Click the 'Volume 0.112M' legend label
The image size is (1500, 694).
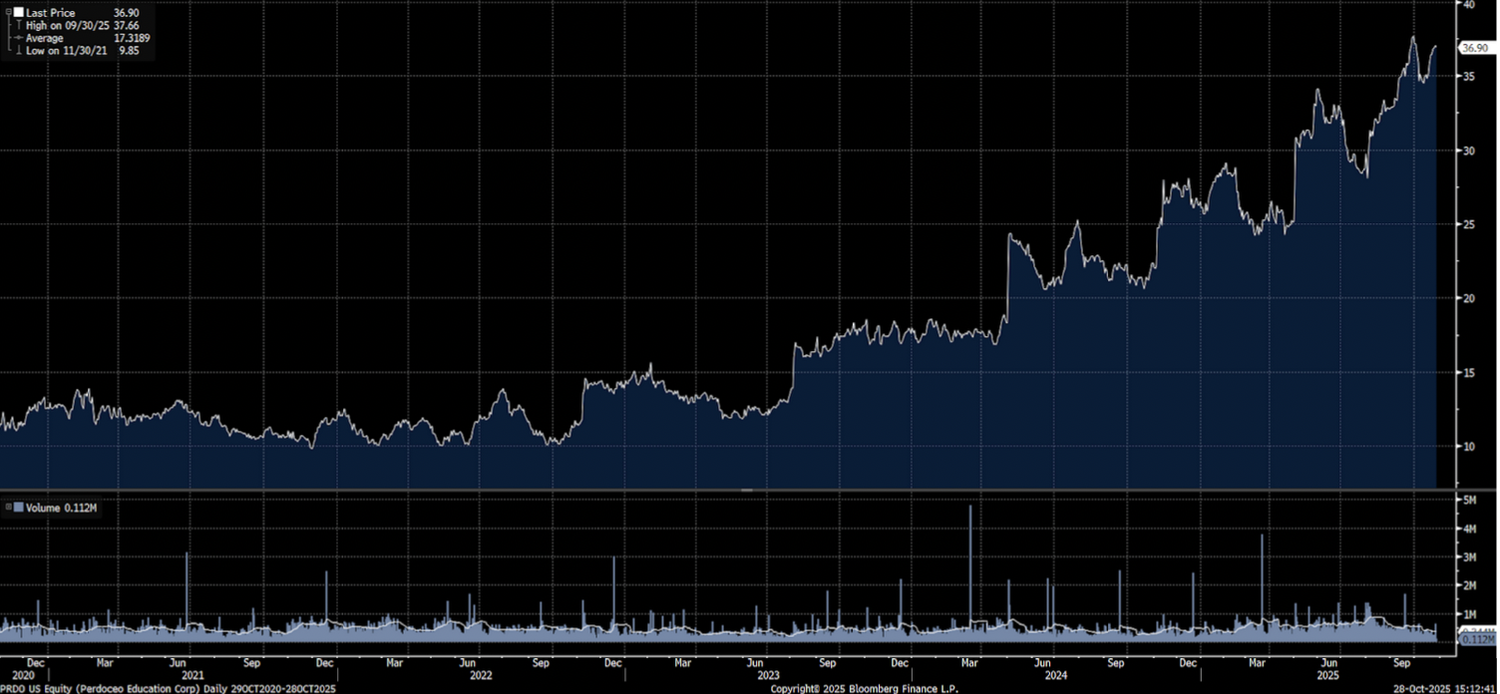59,507
